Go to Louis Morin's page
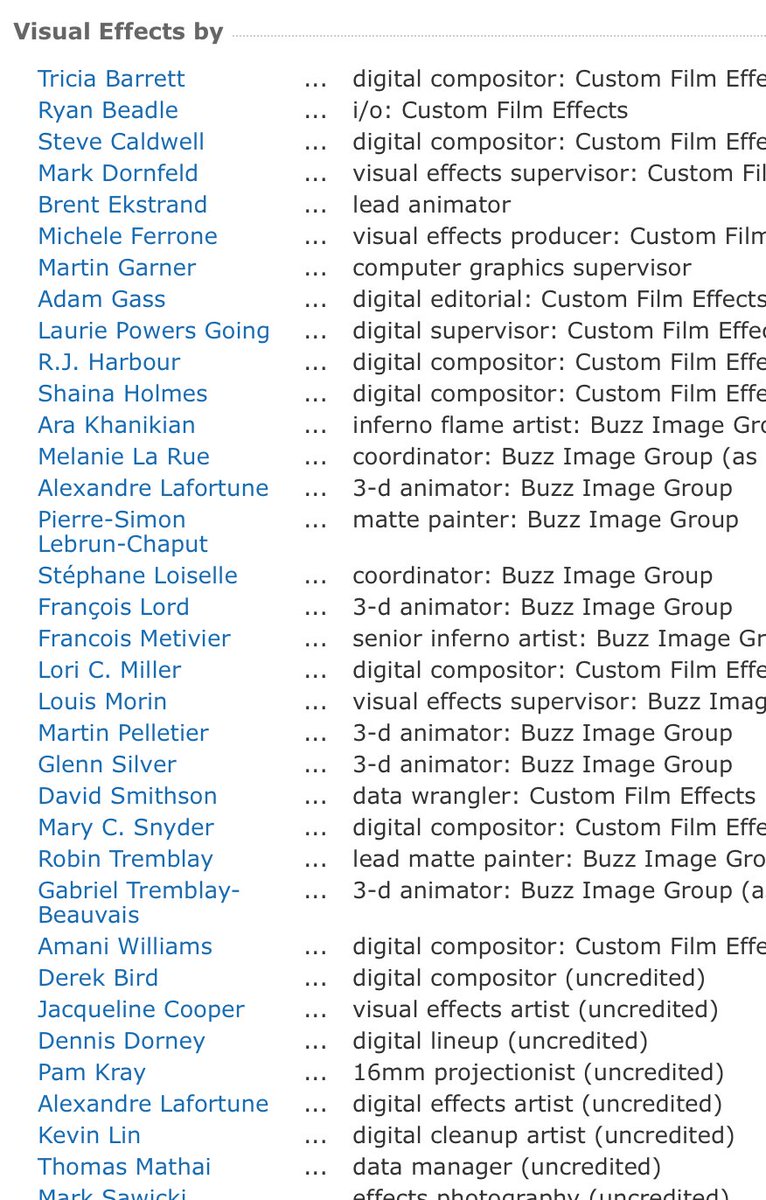The image size is (766, 1200). click(x=102, y=702)
